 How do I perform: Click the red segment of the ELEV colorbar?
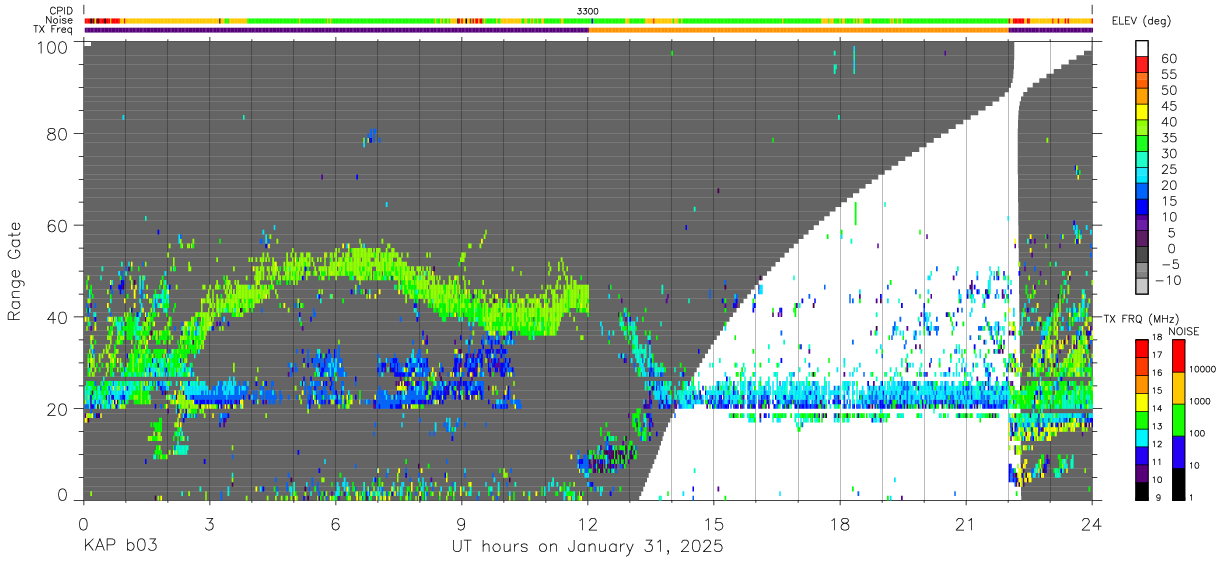click(x=1141, y=64)
